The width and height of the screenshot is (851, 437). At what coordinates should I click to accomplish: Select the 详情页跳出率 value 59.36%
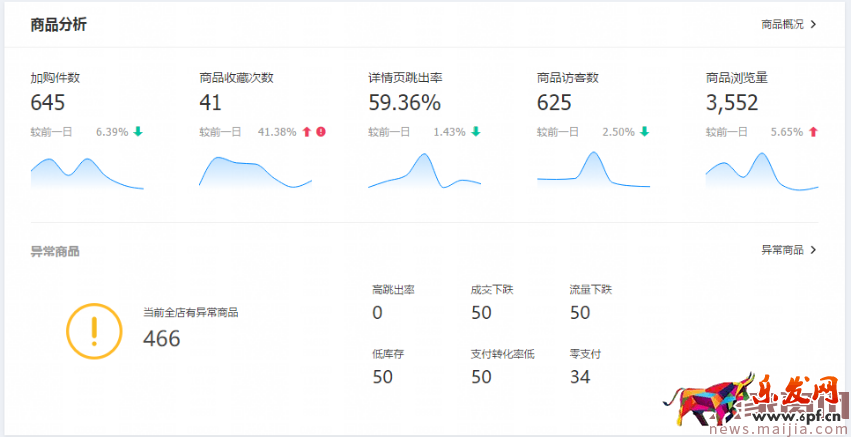click(404, 103)
